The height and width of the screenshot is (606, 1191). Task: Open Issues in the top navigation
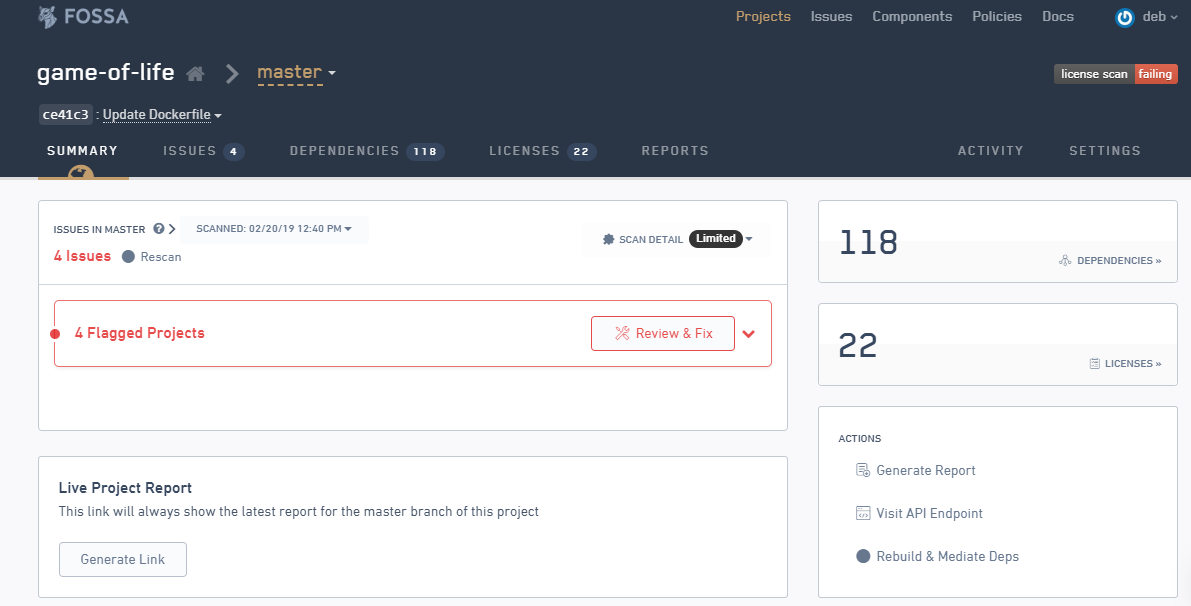point(832,17)
